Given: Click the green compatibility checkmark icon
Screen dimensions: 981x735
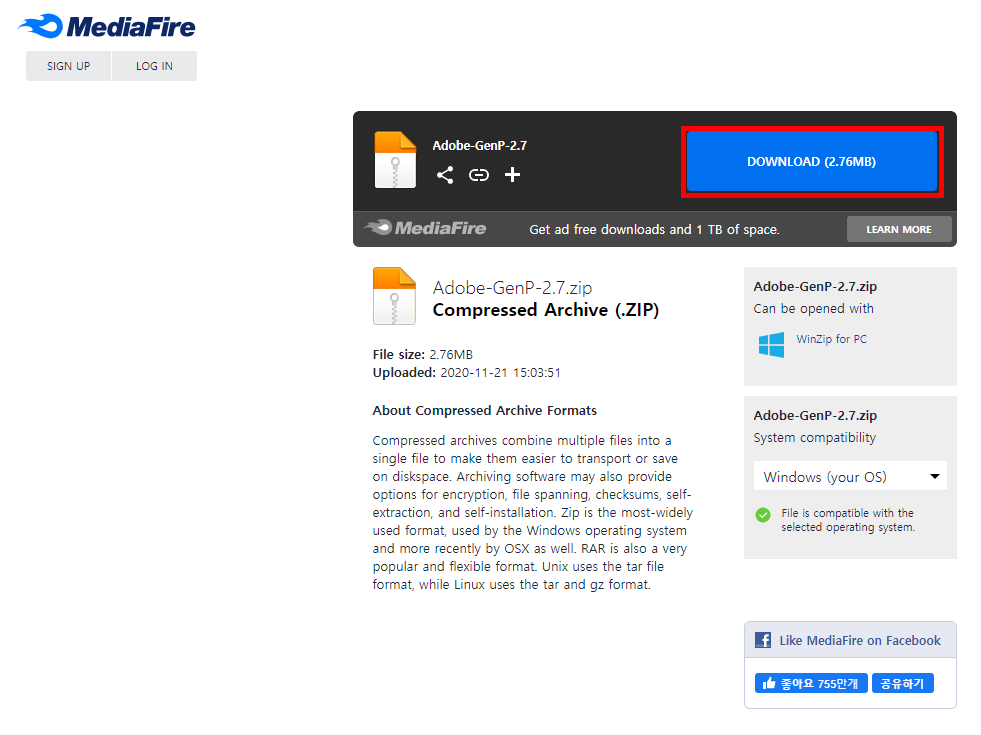Looking at the screenshot, I should coord(763,515).
